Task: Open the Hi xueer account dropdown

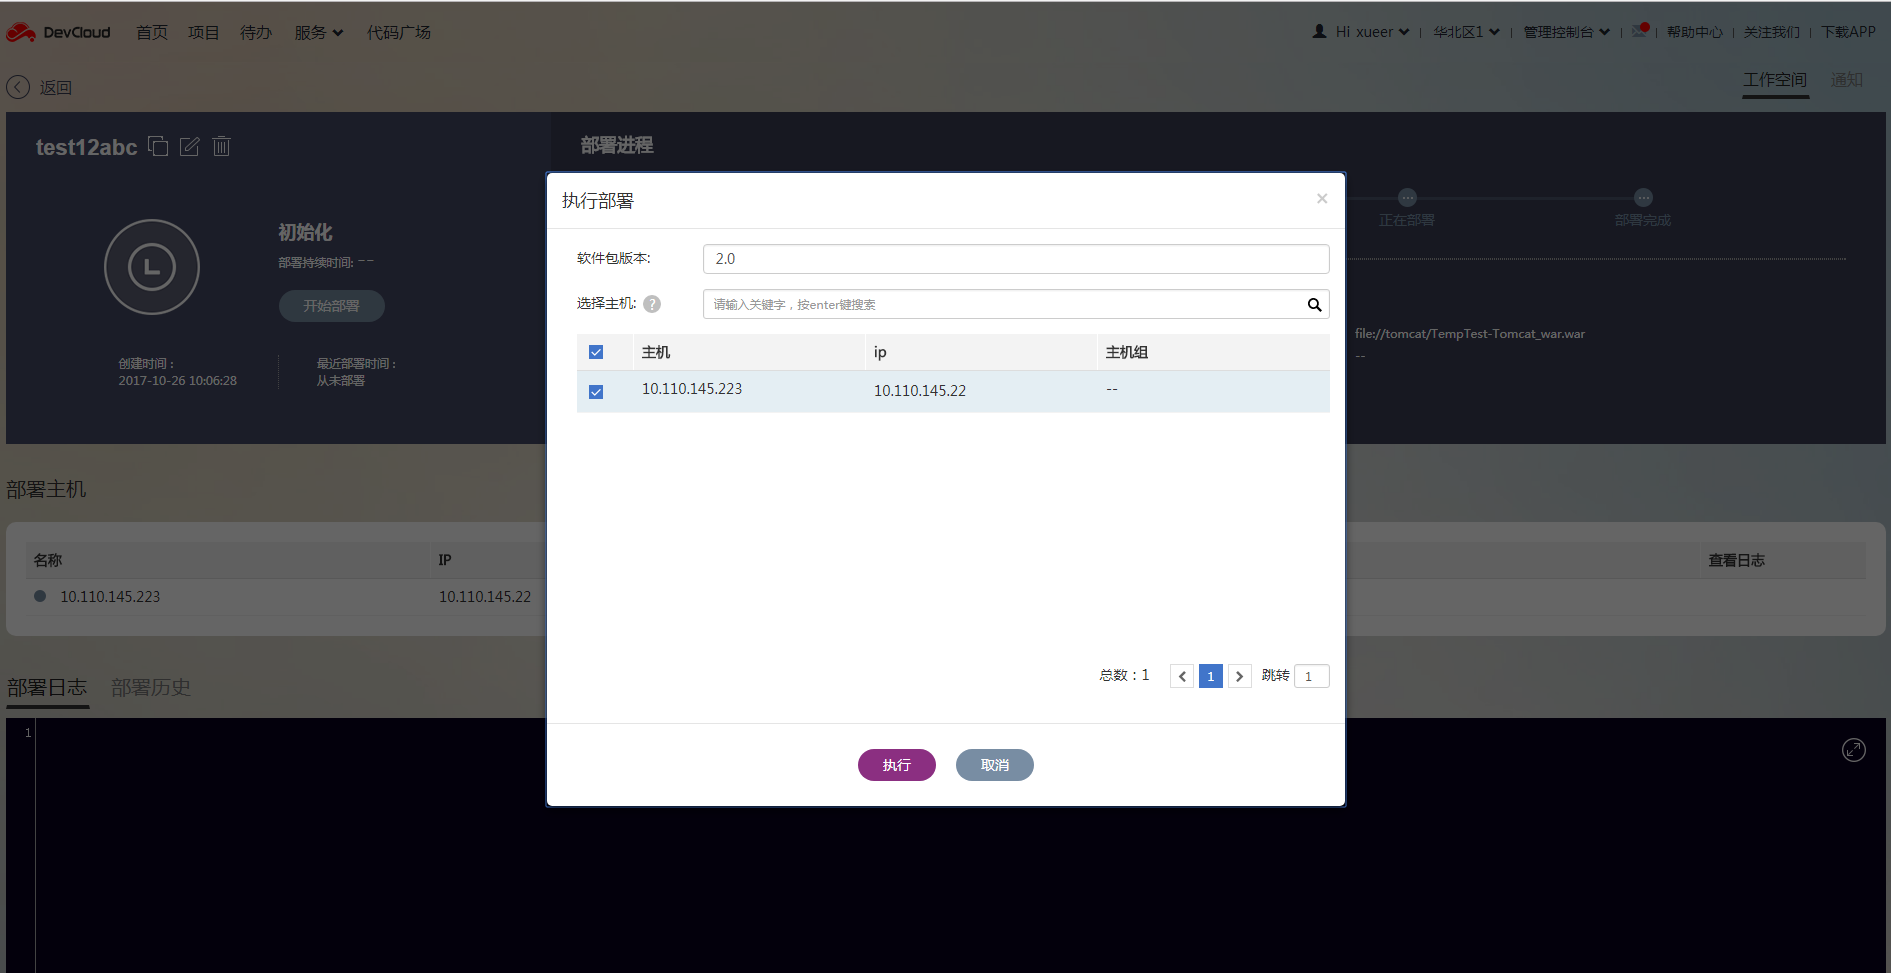Action: pos(1373,32)
